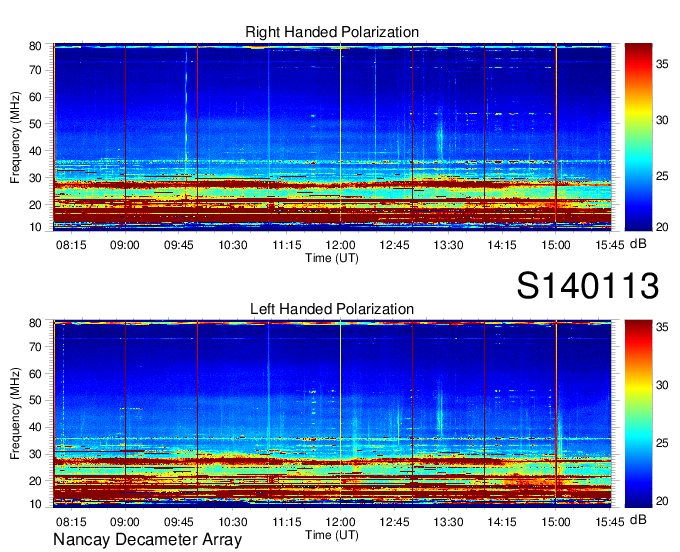Click the 50 MHz tick of Left Handed plot
The image size is (680, 552).
(35, 400)
